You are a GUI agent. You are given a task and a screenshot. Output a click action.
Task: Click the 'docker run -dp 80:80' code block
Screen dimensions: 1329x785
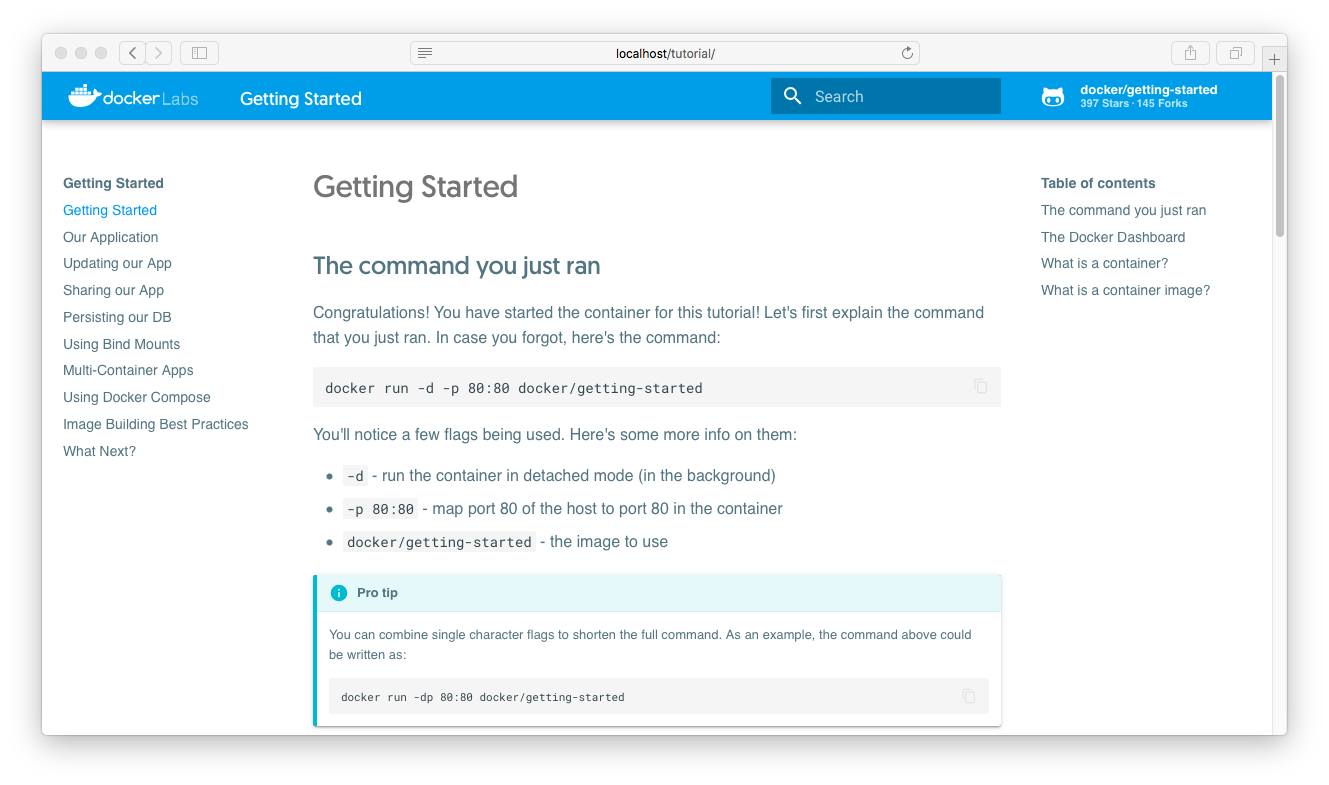point(659,696)
